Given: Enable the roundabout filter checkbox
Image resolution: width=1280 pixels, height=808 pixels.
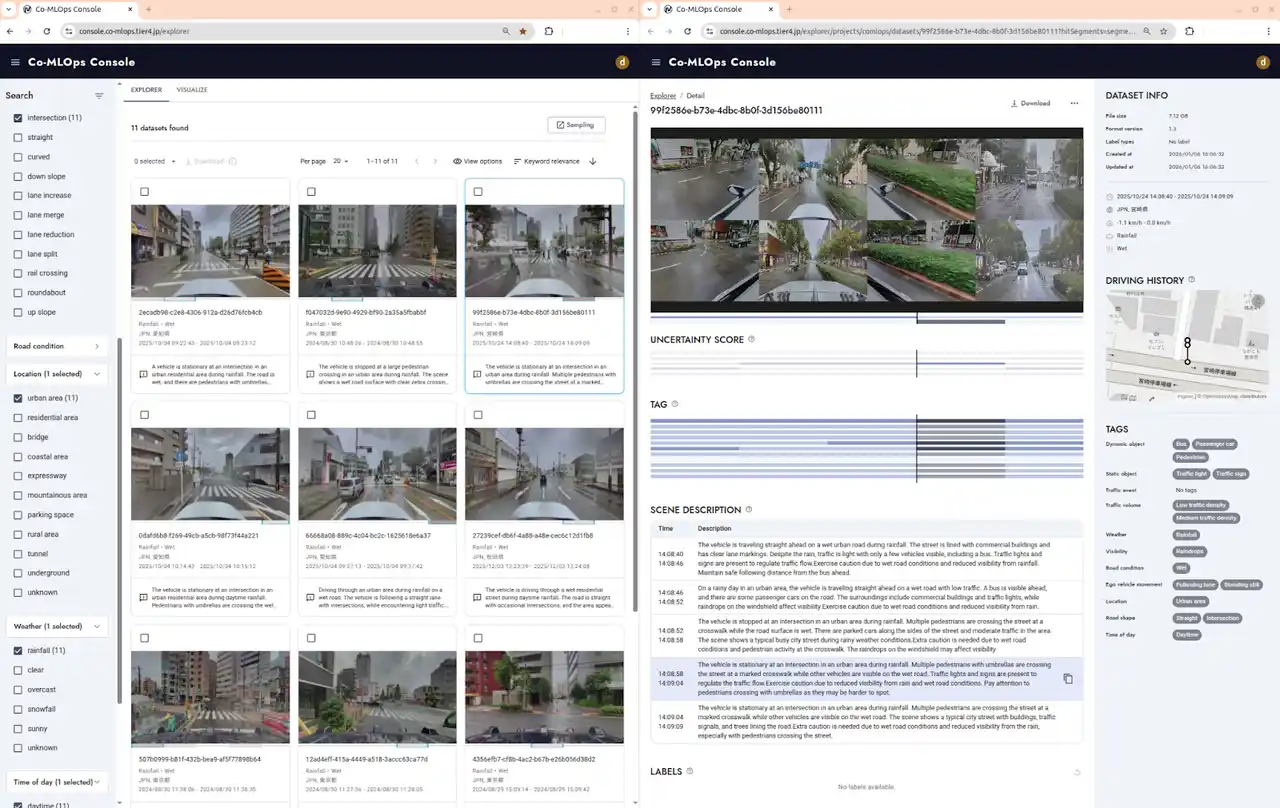Looking at the screenshot, I should 18,293.
